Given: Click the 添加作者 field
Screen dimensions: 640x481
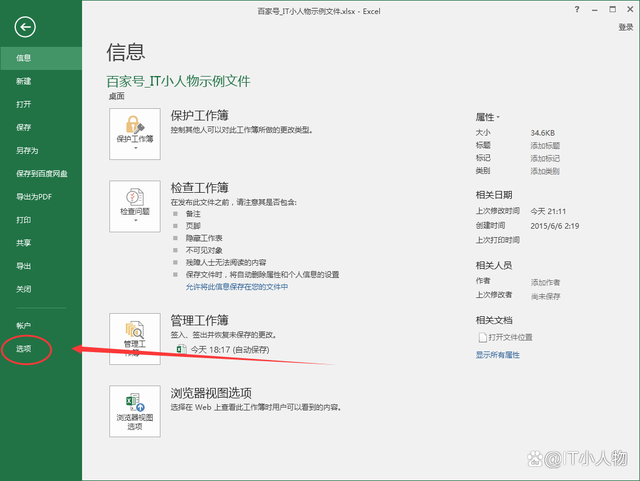Looking at the screenshot, I should (545, 282).
